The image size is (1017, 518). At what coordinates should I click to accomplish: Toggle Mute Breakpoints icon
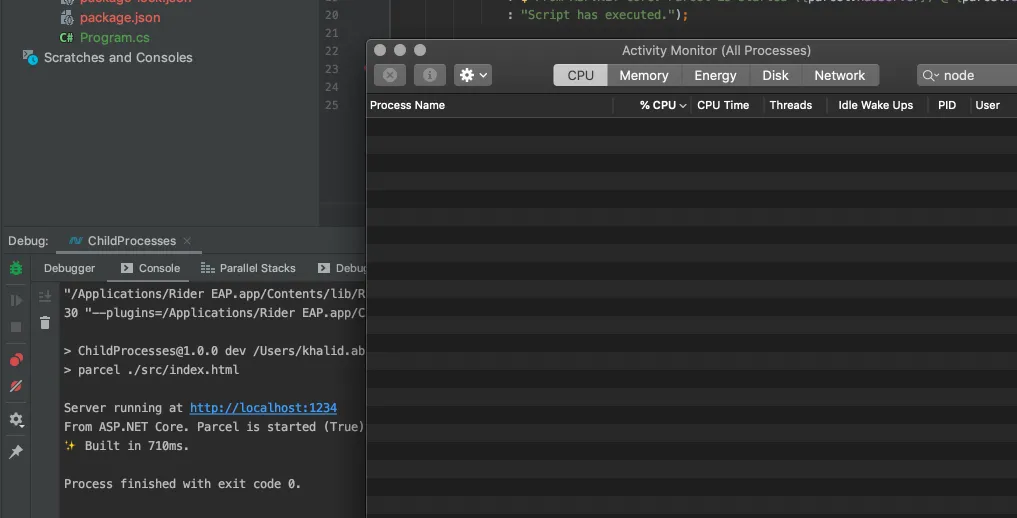pos(16,386)
